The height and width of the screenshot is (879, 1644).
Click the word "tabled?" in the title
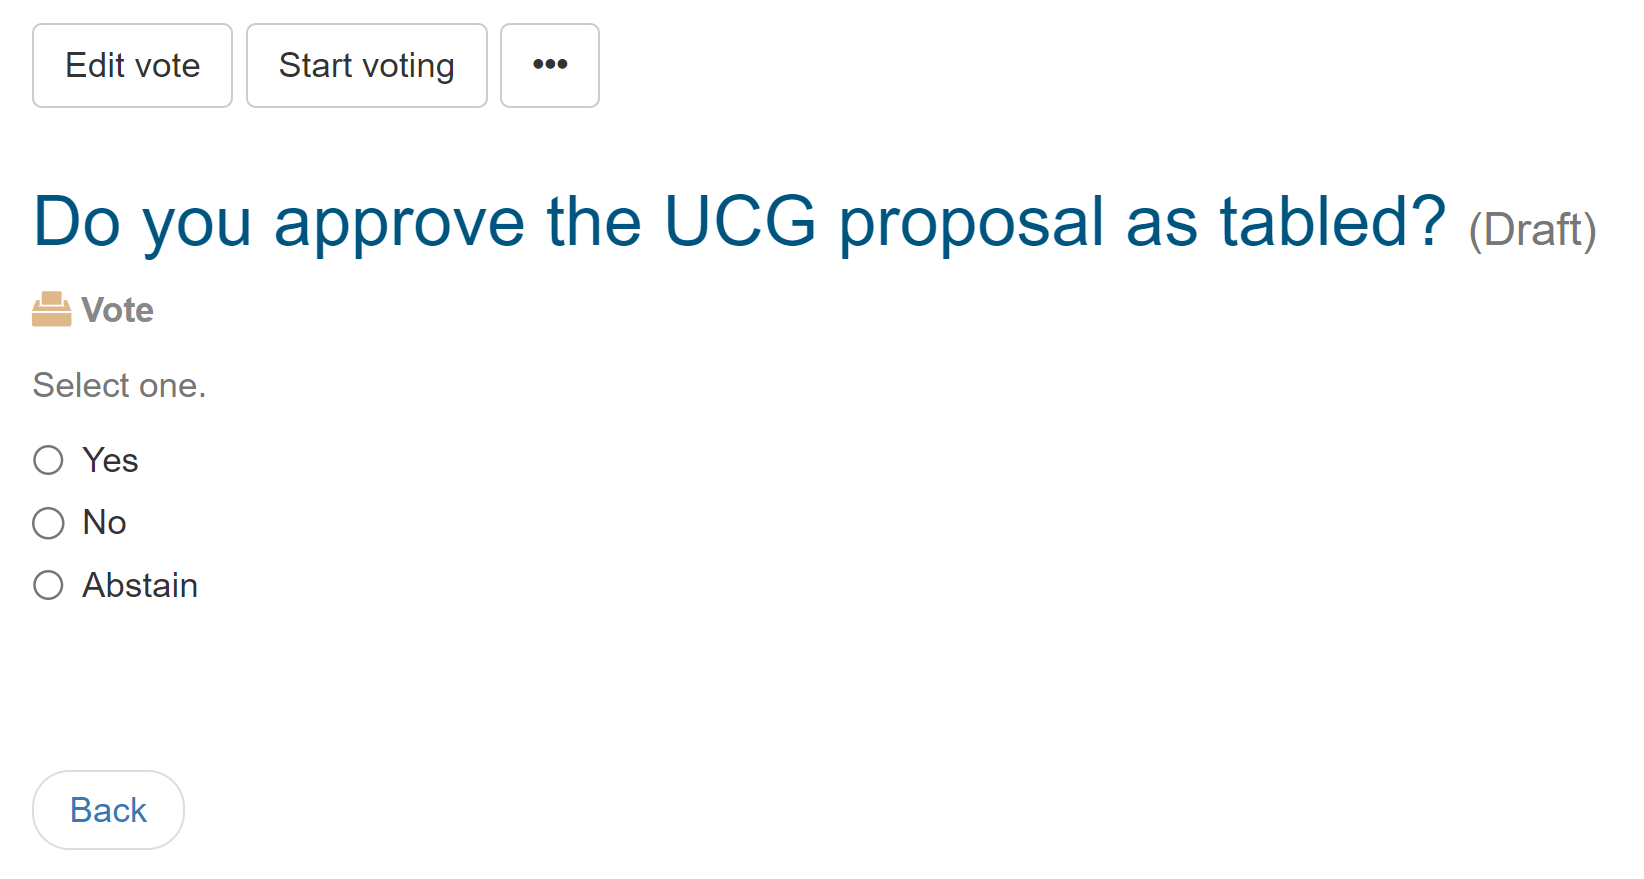pos(1332,222)
